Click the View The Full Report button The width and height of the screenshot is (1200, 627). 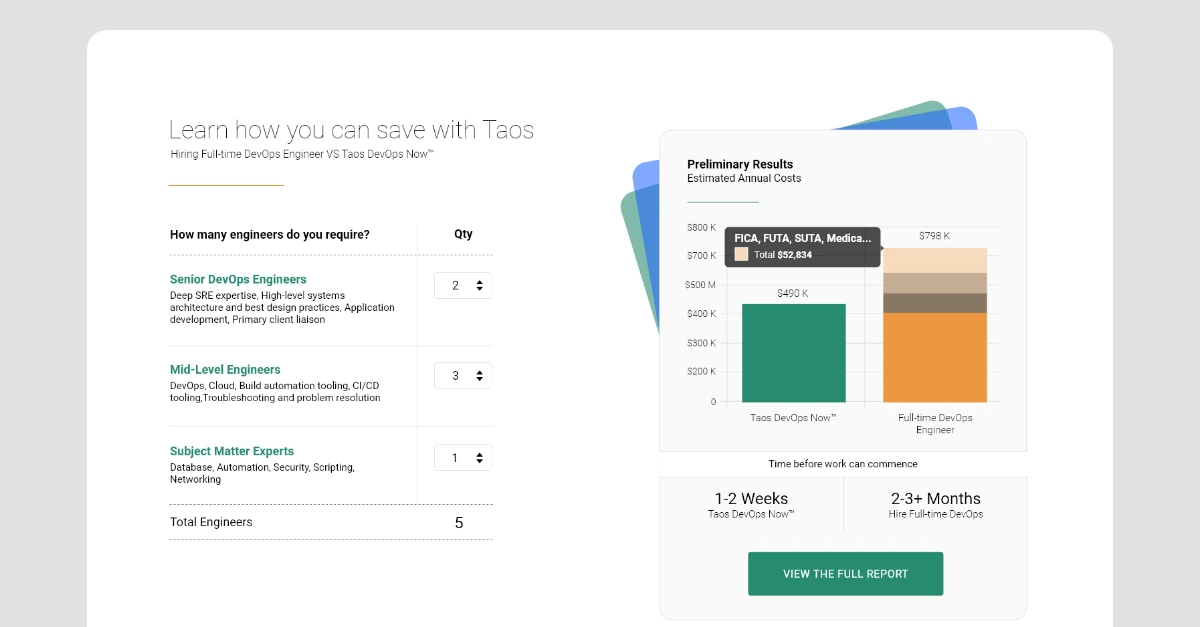(845, 574)
